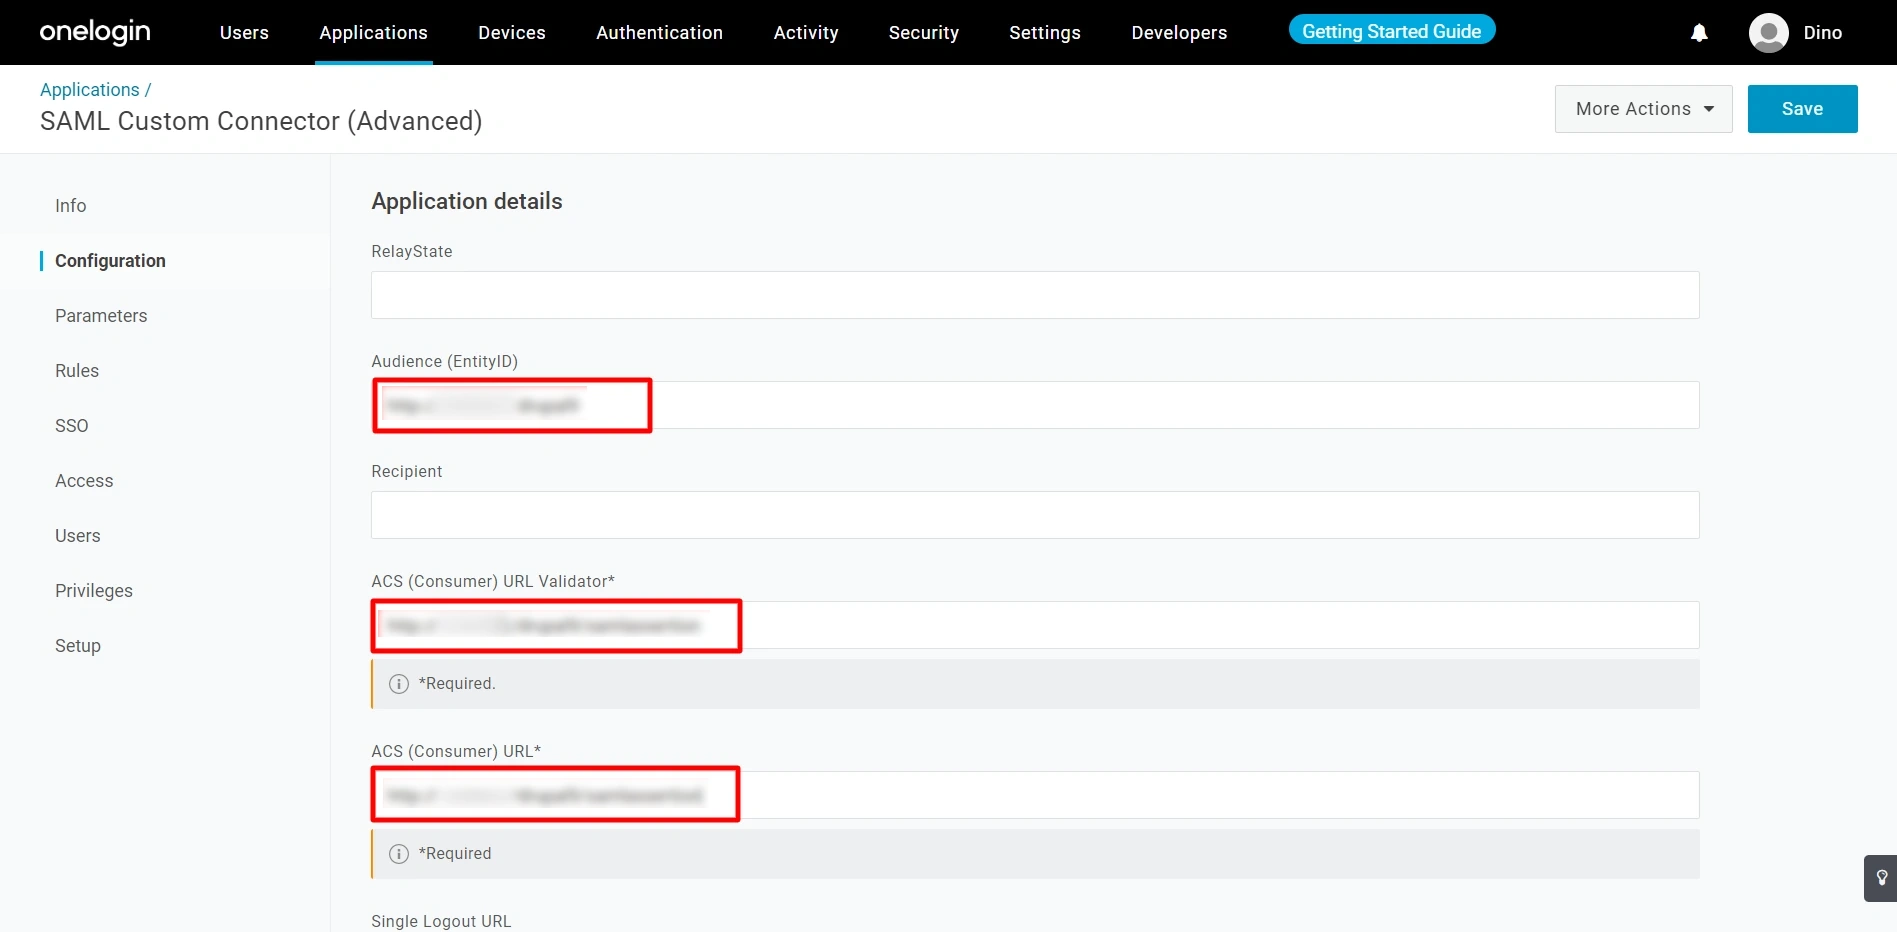Go back via Applications breadcrumb link
Image resolution: width=1897 pixels, height=932 pixels.
[x=90, y=90]
